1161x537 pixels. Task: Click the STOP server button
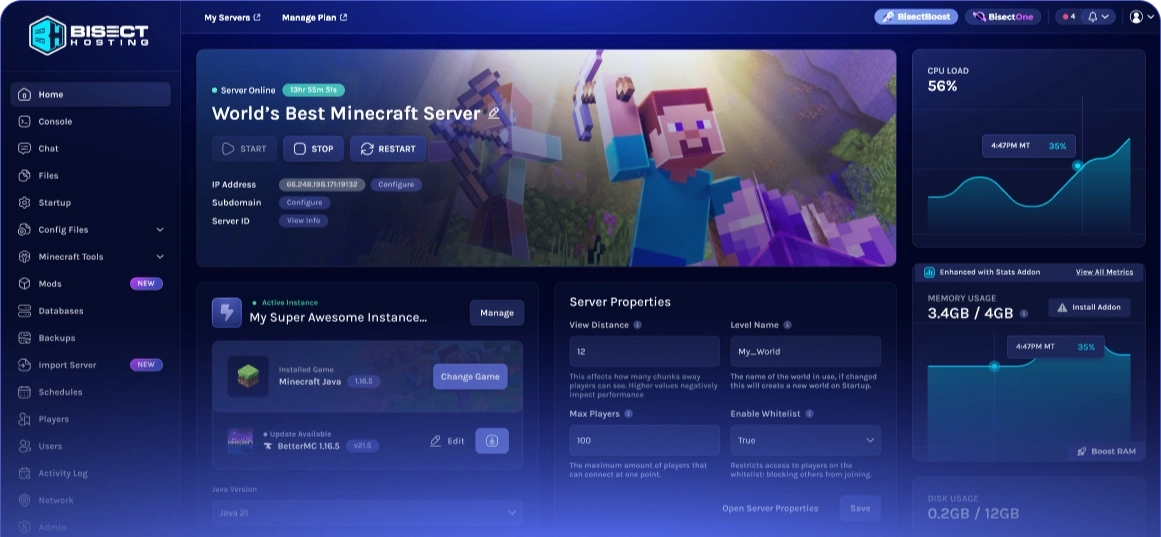click(313, 149)
